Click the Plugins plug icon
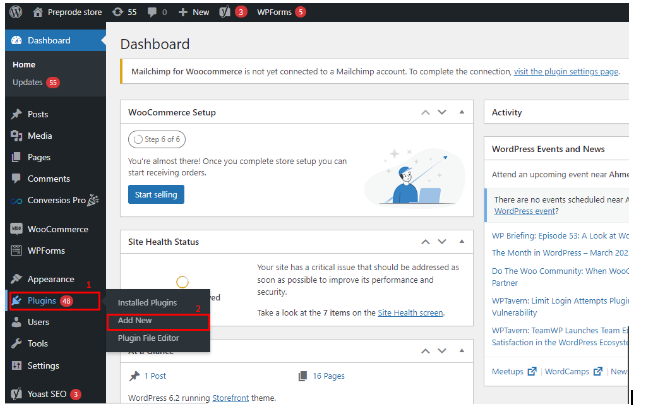The height and width of the screenshot is (405, 645). tap(16, 301)
